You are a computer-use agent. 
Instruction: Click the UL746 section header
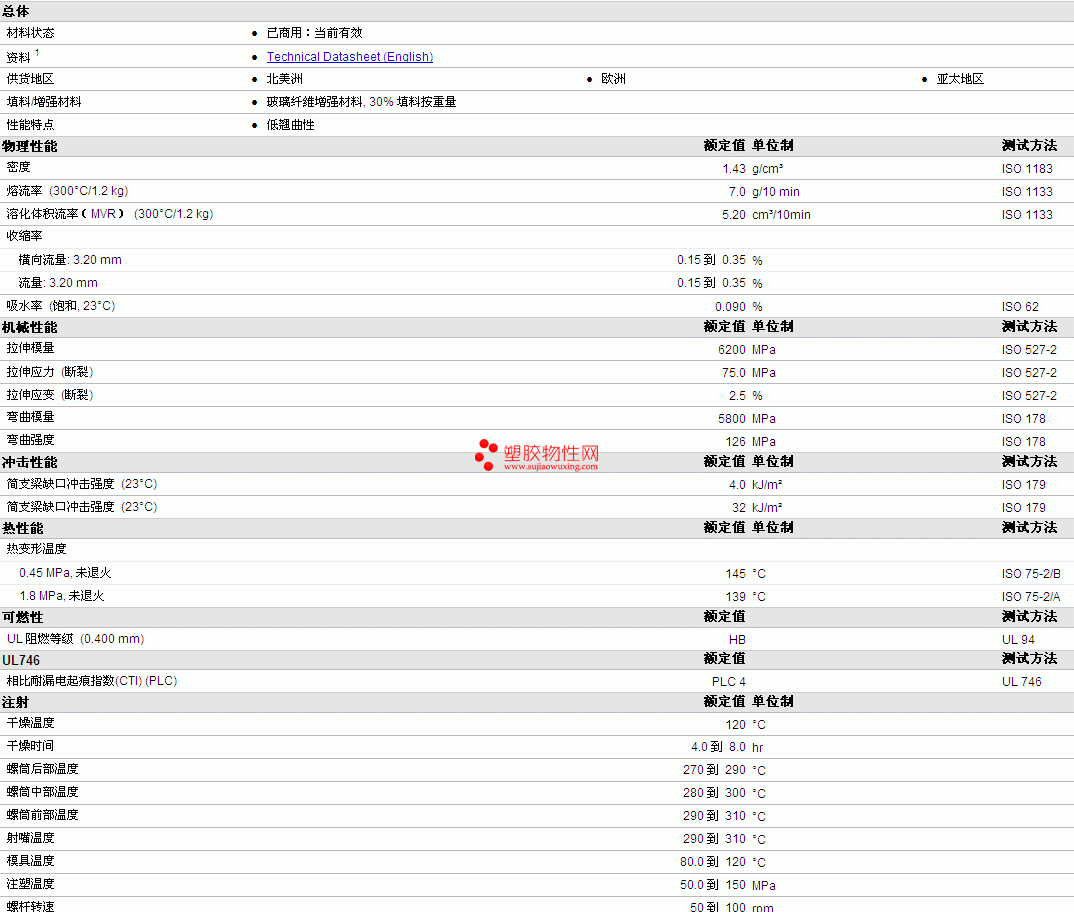[x=21, y=660]
